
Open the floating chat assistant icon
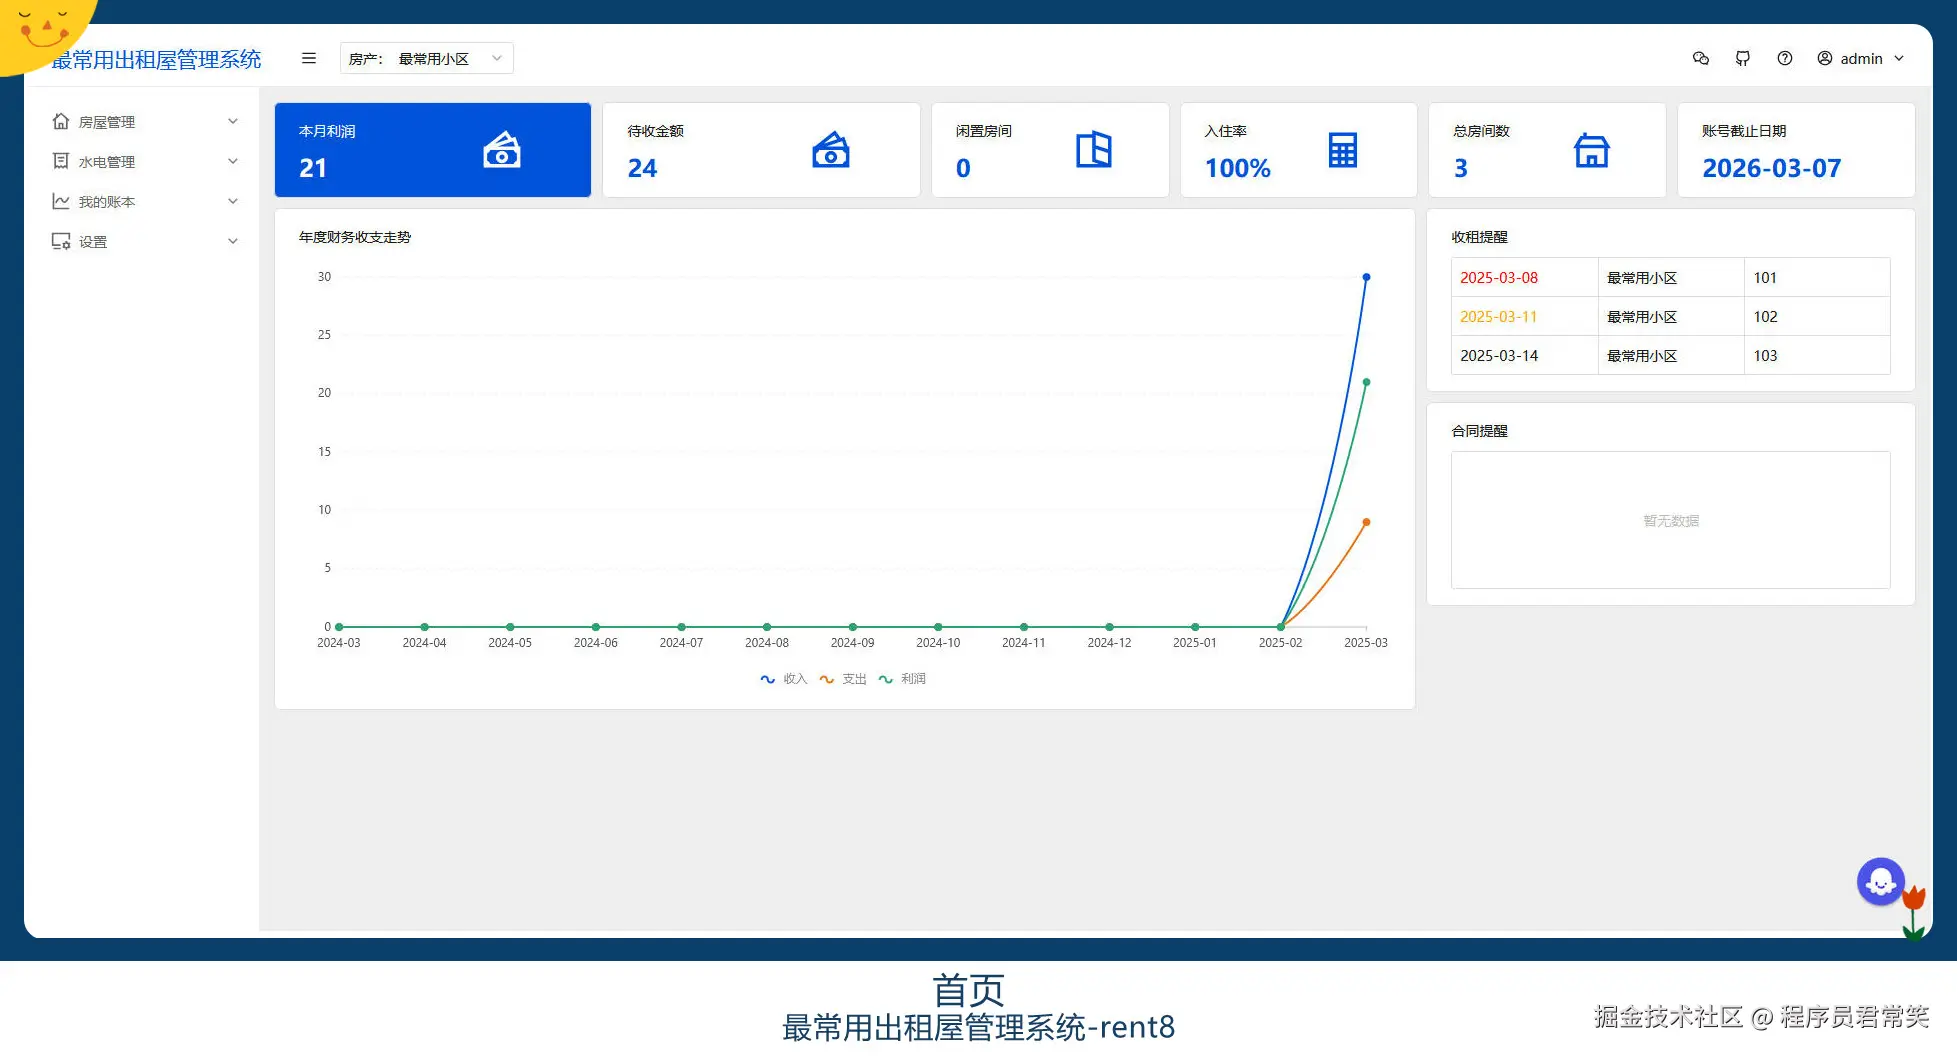1881,882
